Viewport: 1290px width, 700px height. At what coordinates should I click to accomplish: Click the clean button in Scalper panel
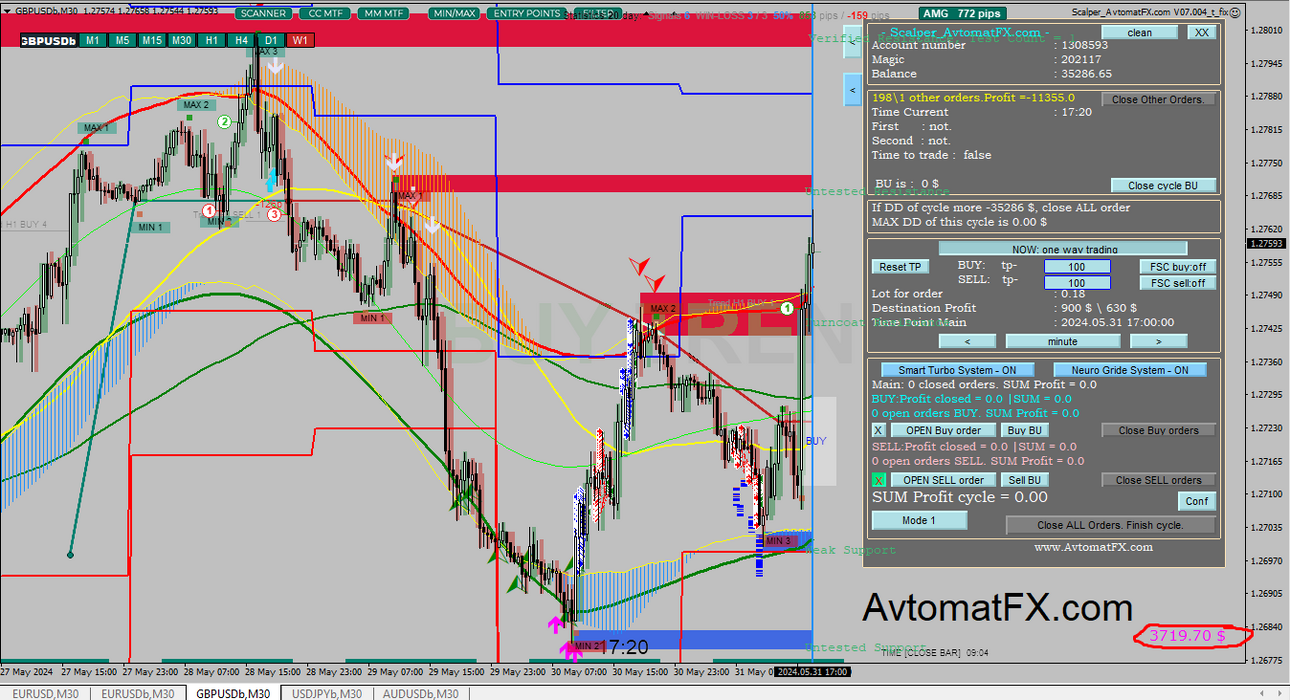(1139, 32)
